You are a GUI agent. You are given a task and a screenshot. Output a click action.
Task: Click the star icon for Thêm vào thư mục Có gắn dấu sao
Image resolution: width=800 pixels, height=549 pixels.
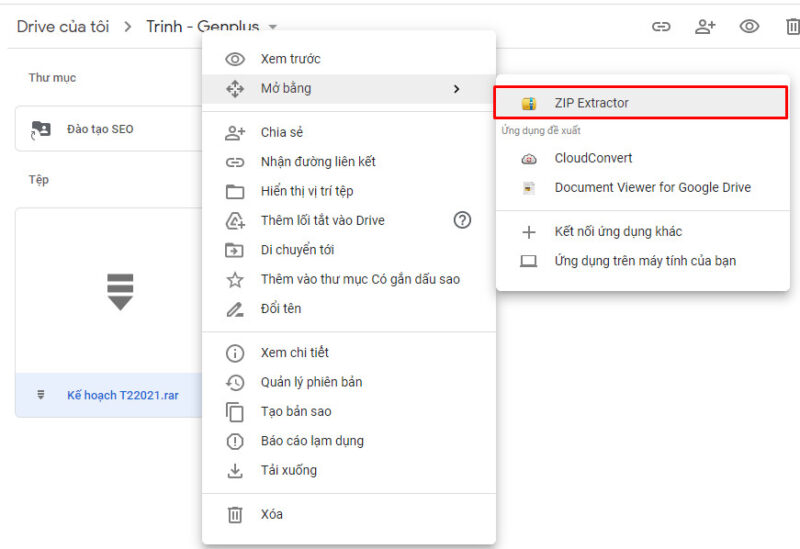[235, 280]
